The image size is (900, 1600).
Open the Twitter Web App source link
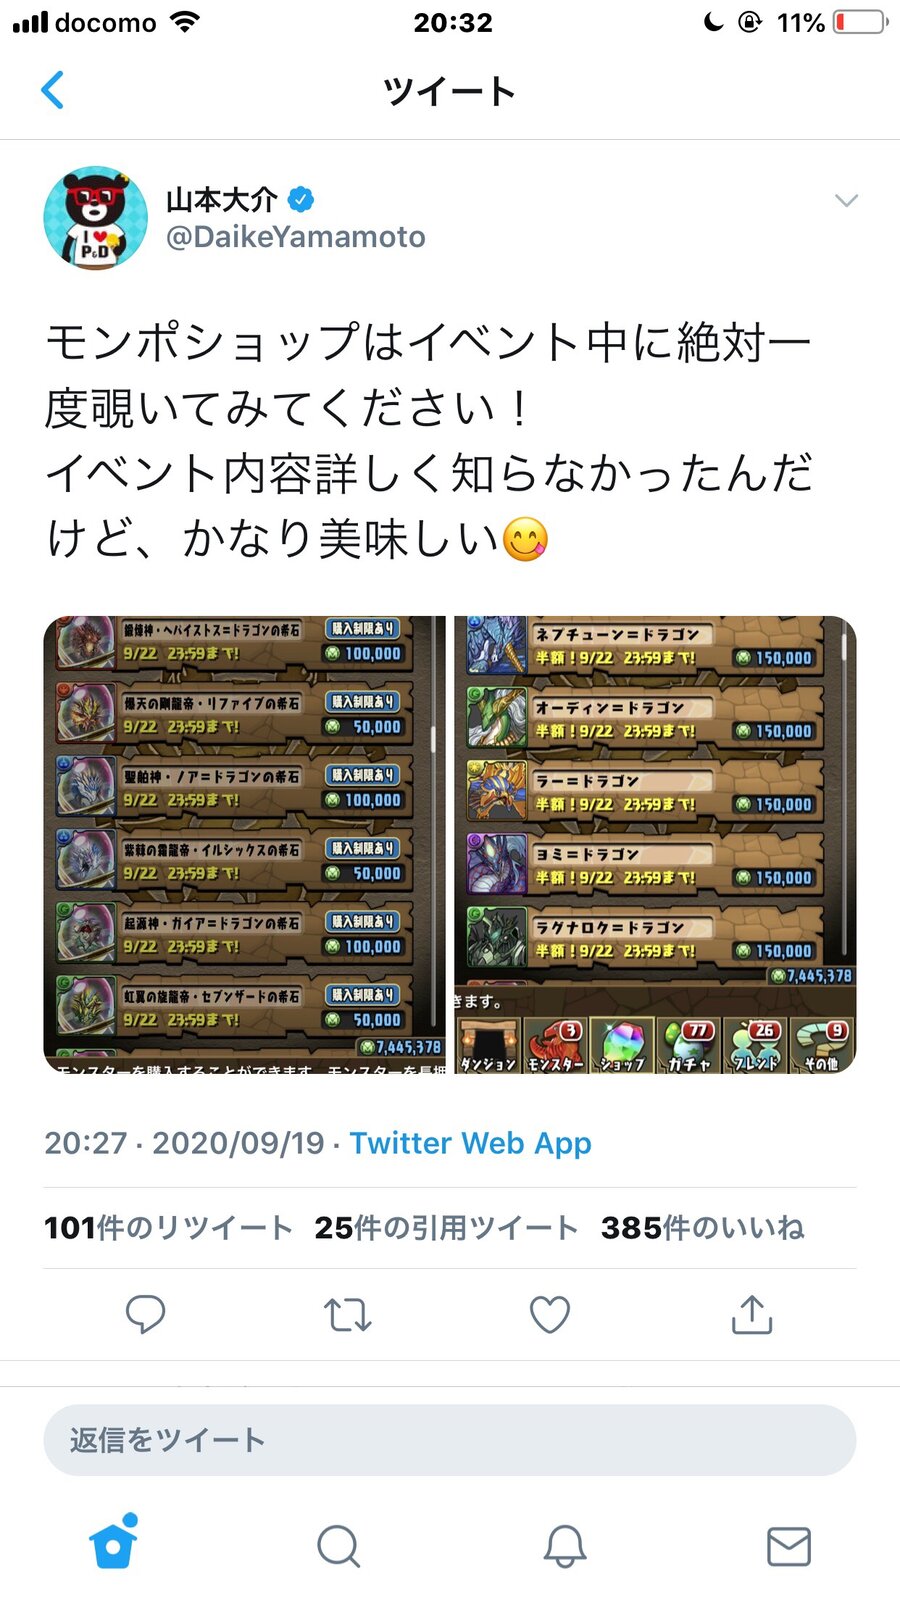[x=470, y=1142]
